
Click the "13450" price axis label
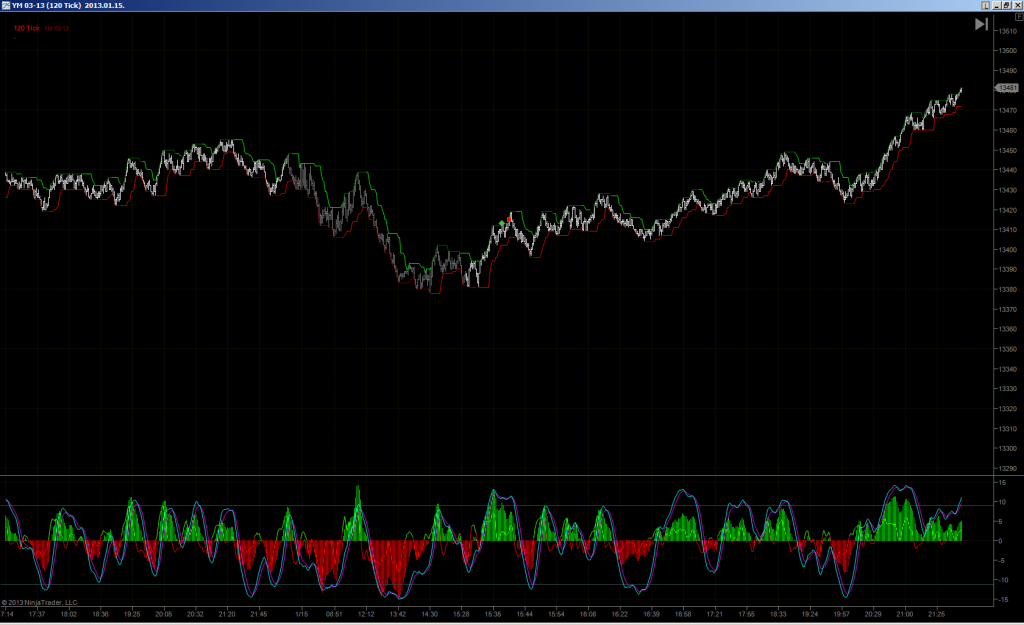click(x=1007, y=150)
